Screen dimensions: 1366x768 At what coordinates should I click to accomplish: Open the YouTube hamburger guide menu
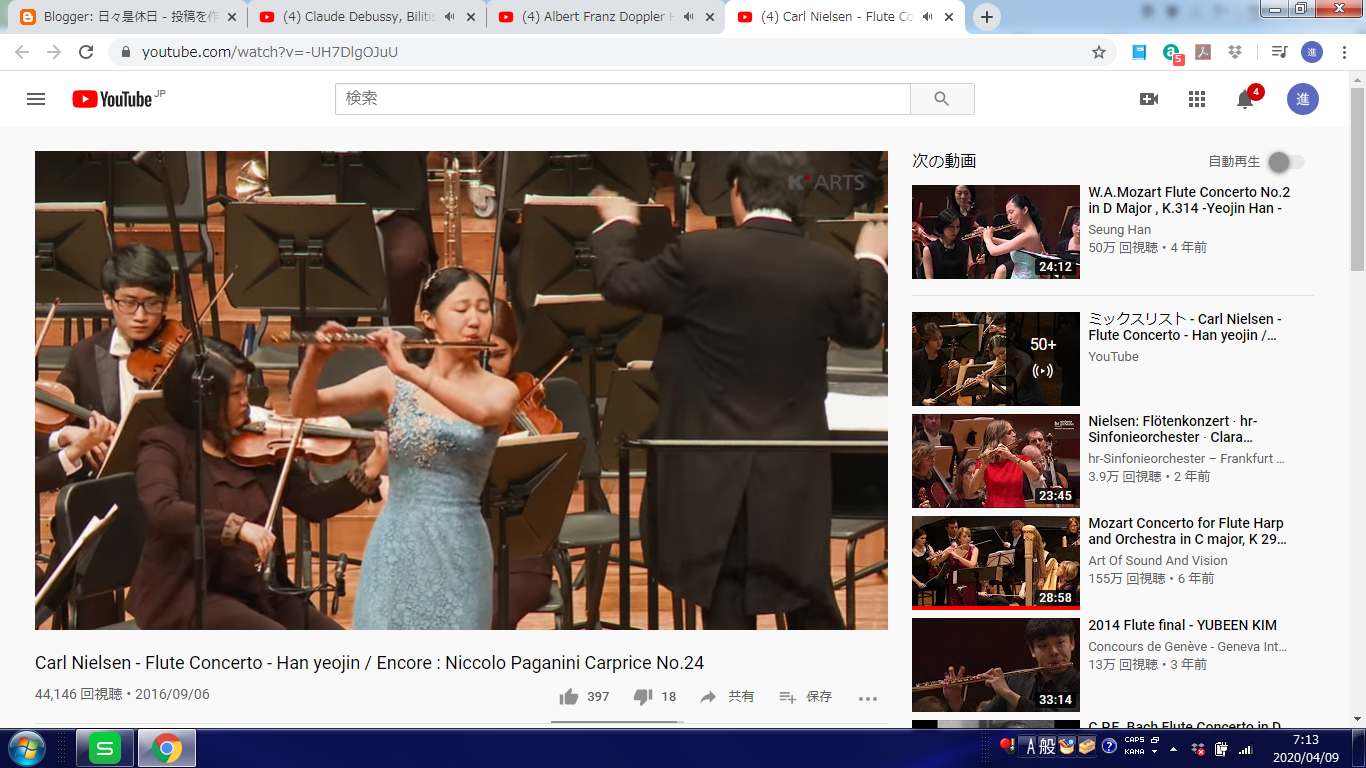pyautogui.click(x=36, y=99)
